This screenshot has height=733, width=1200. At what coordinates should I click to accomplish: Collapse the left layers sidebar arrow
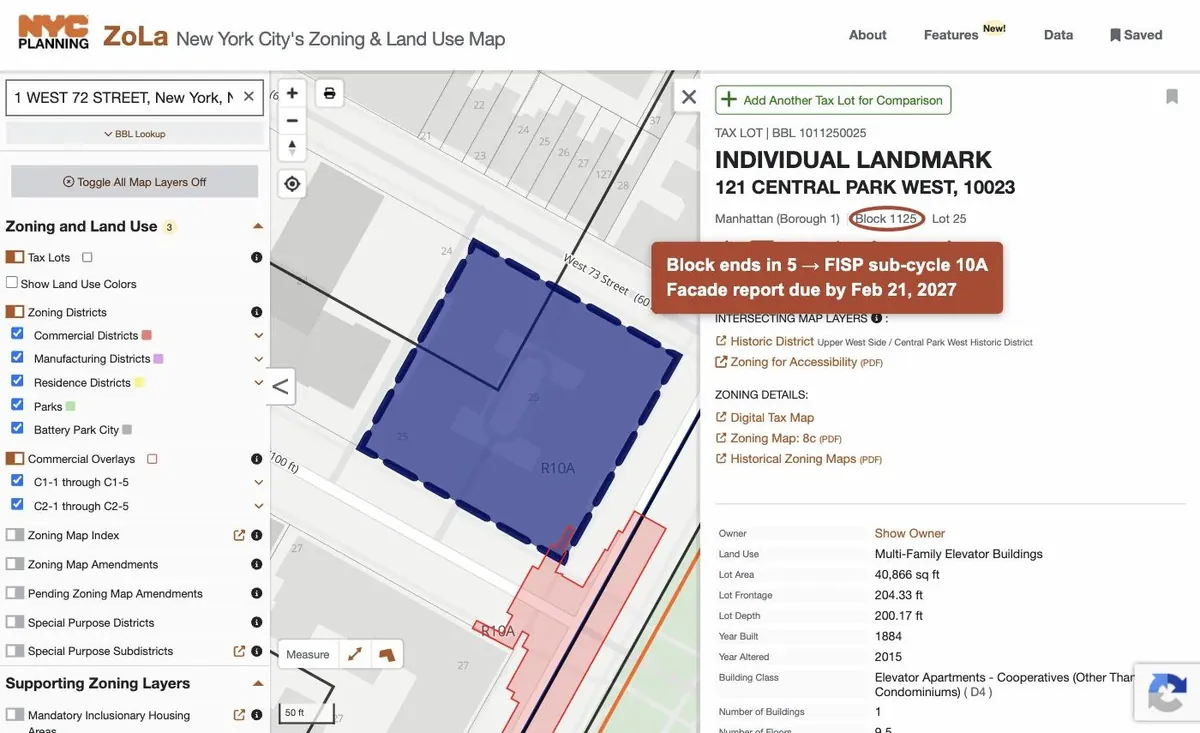click(280, 387)
